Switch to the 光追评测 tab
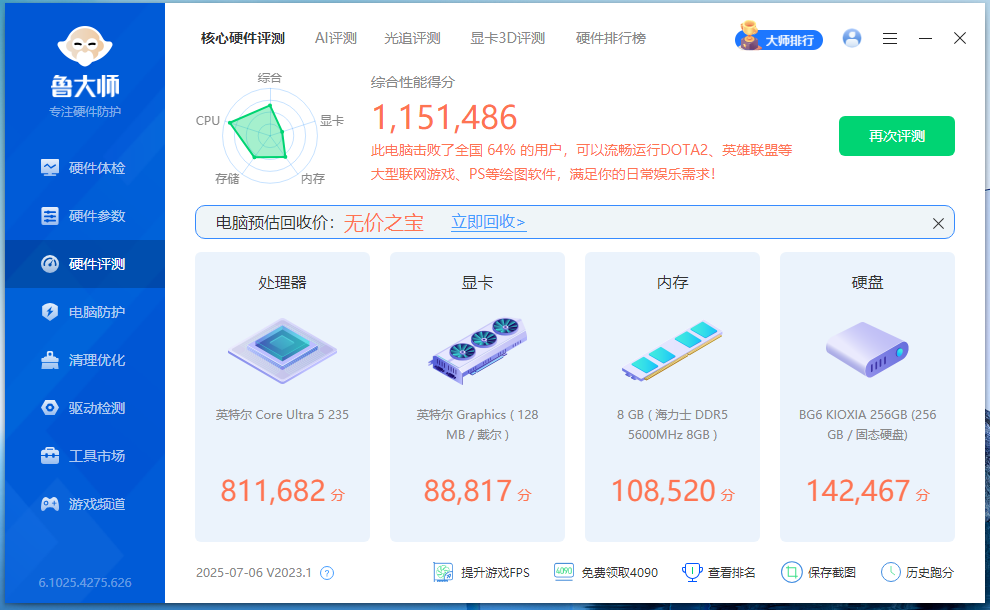The image size is (990, 610). tap(412, 39)
